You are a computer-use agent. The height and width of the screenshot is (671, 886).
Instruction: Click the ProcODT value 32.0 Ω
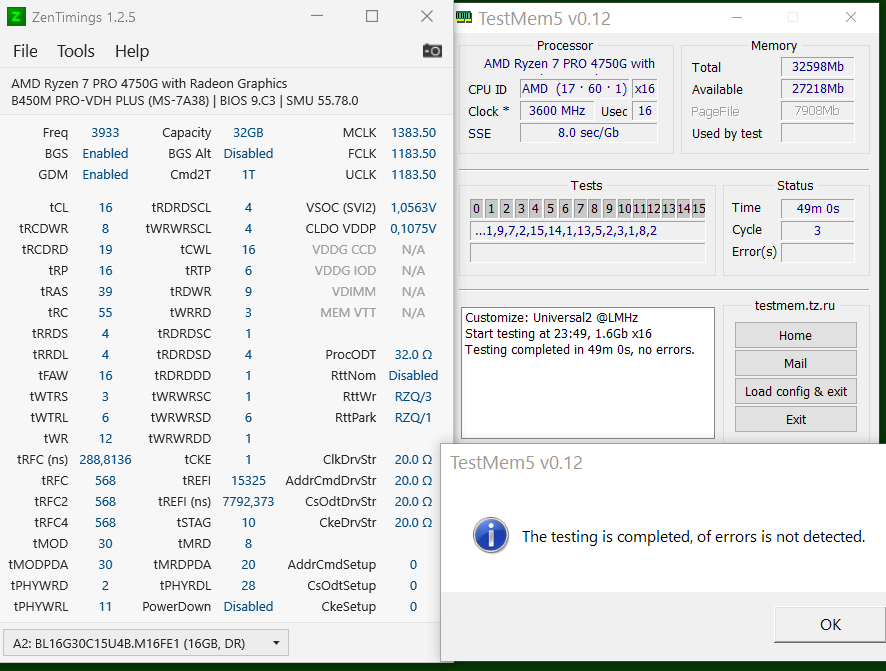(413, 355)
